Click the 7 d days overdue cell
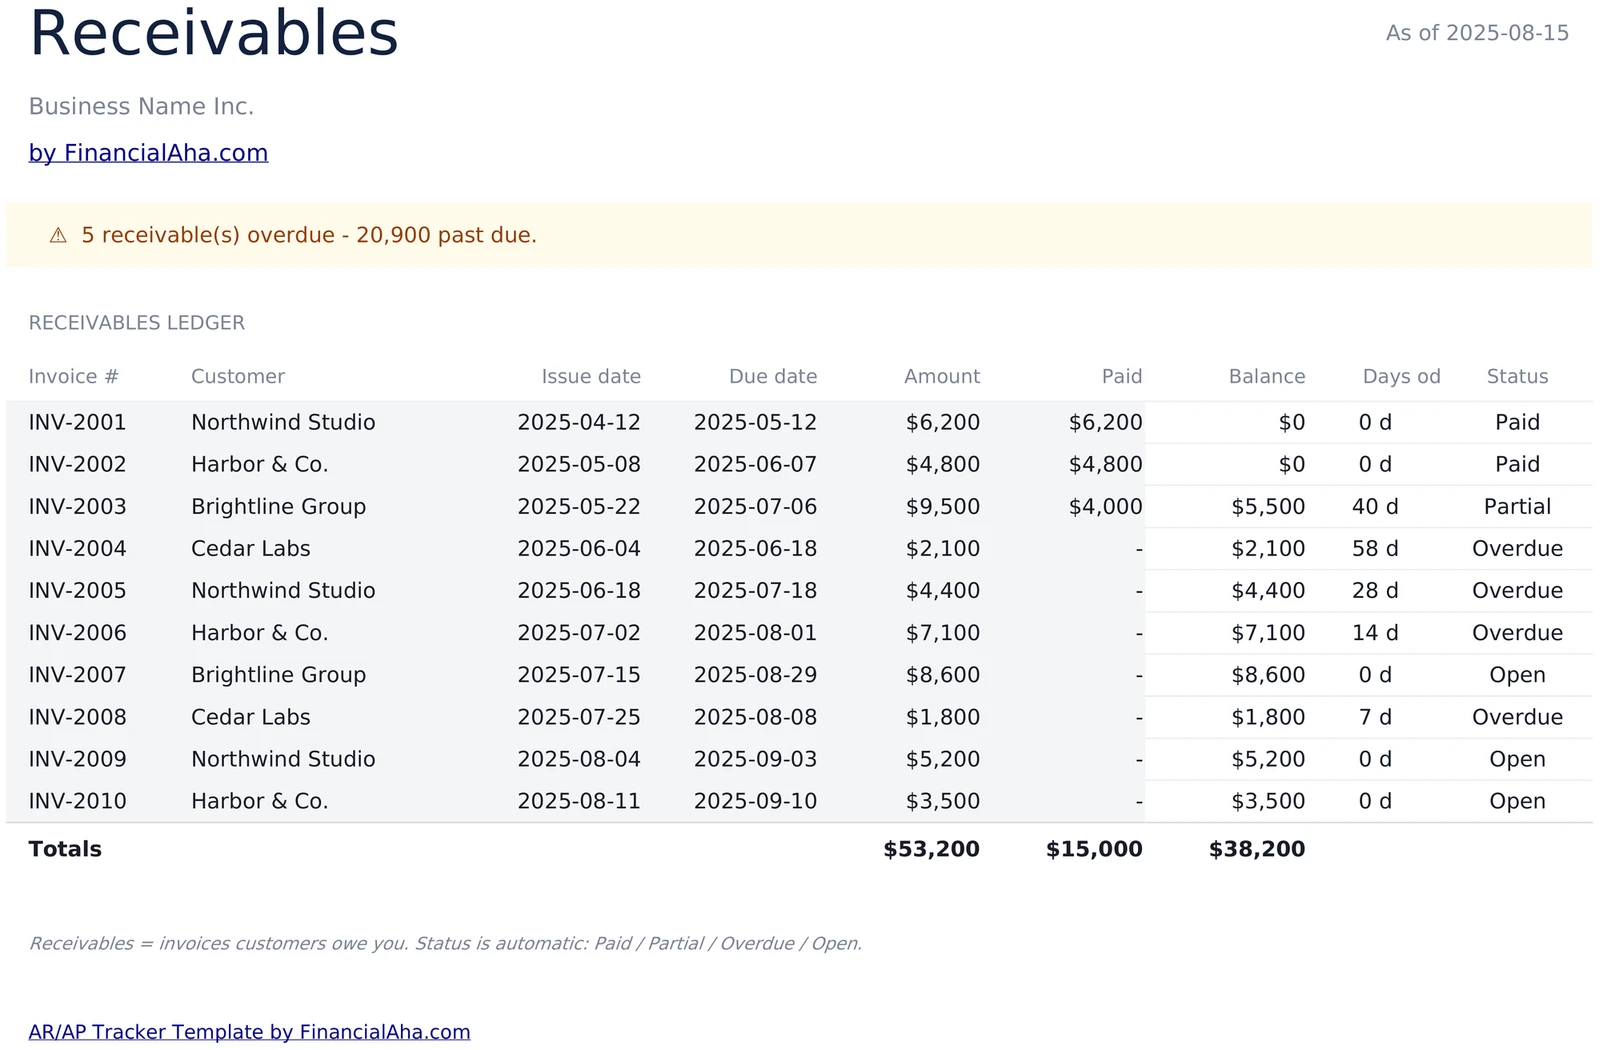The image size is (1600, 1050). tap(1375, 717)
